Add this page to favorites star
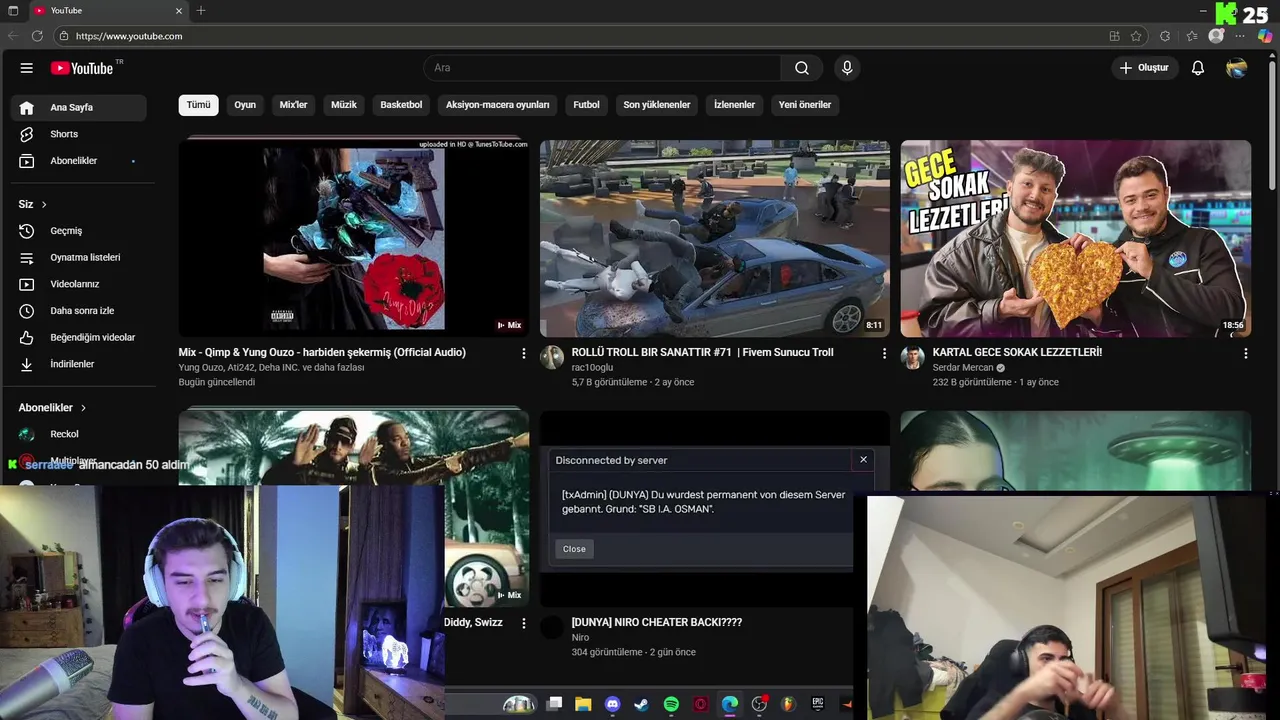The image size is (1280, 720). tap(1136, 36)
